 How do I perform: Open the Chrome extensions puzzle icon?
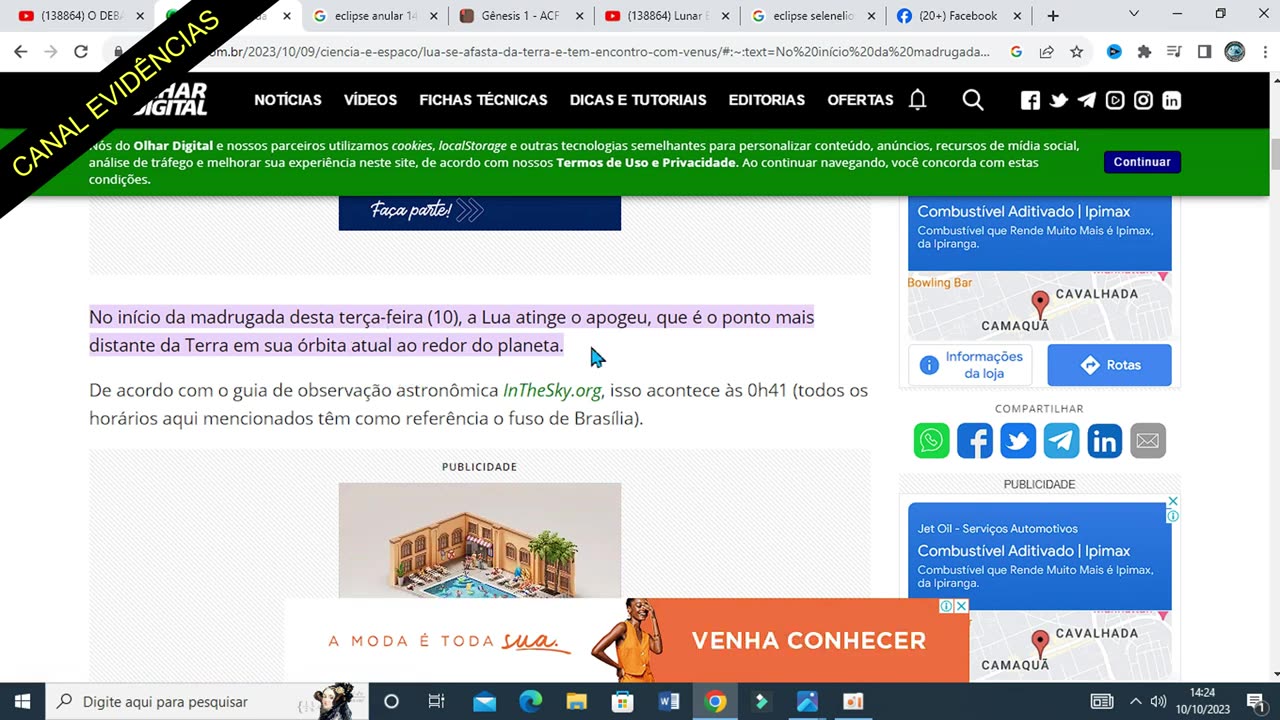(1144, 52)
